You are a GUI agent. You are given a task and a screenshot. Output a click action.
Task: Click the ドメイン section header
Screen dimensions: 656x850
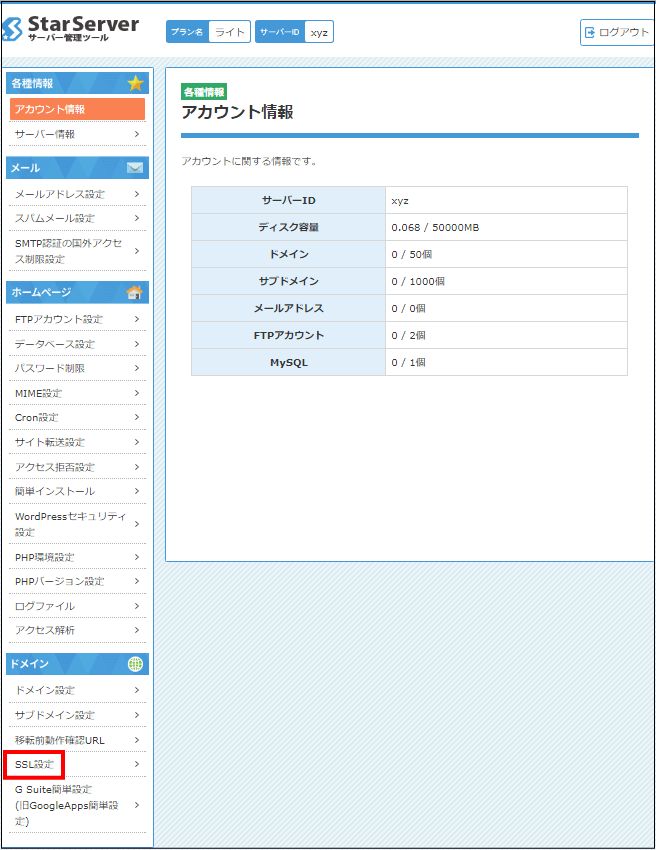coord(78,664)
